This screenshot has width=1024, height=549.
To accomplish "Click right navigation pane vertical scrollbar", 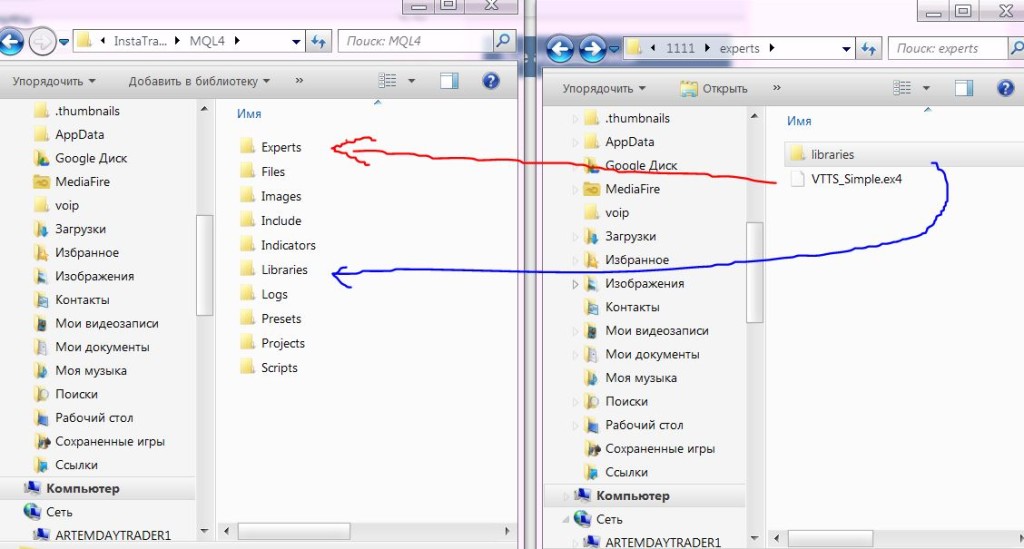I will tap(754, 272).
